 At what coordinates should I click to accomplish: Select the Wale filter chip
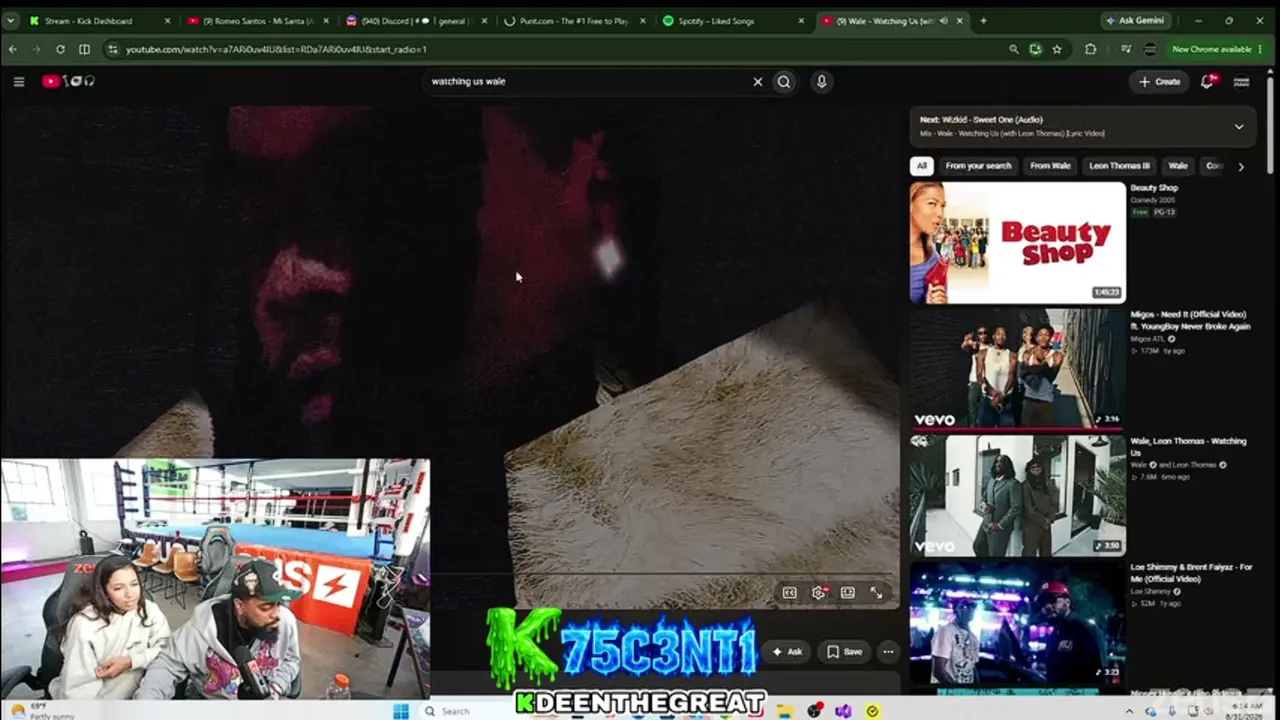click(1178, 166)
